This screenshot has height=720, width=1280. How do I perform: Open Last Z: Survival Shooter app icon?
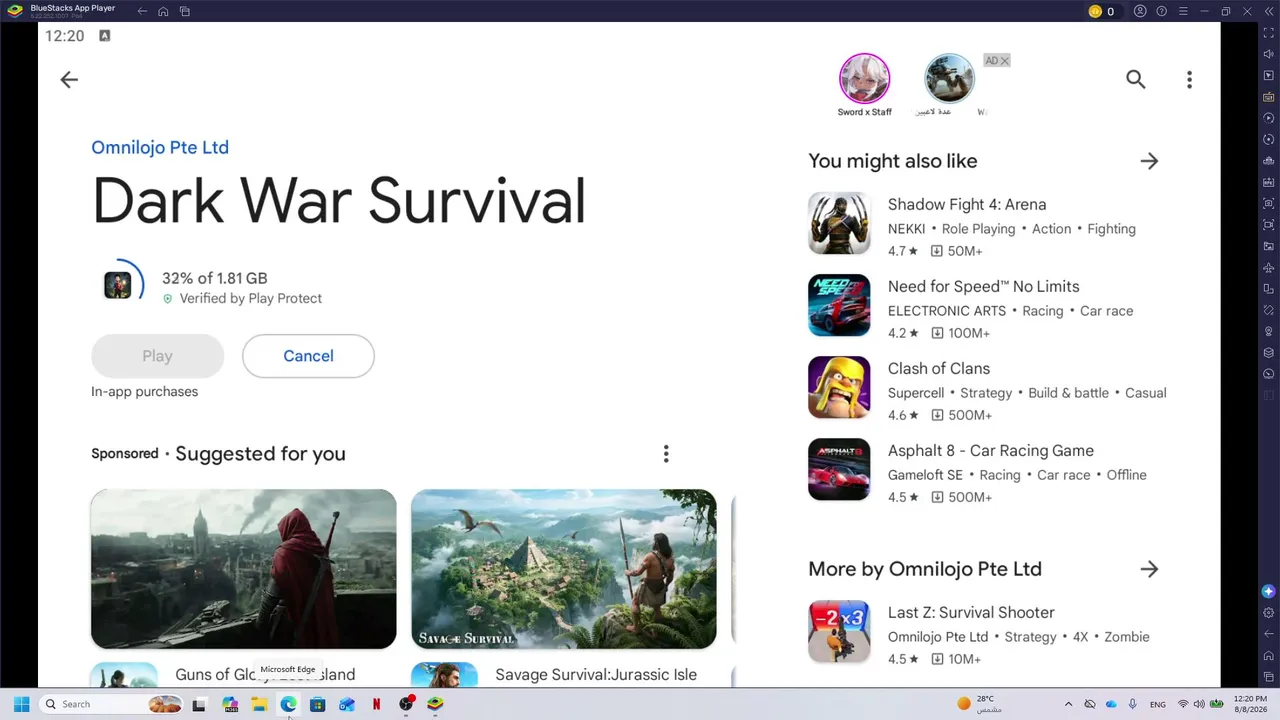click(x=839, y=631)
